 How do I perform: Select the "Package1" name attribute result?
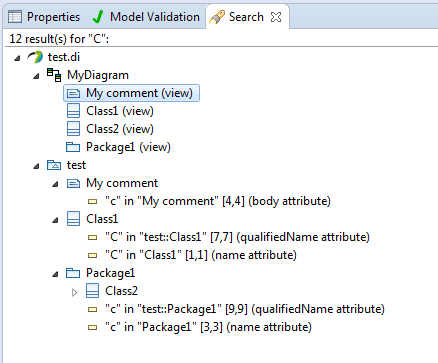tap(199, 327)
